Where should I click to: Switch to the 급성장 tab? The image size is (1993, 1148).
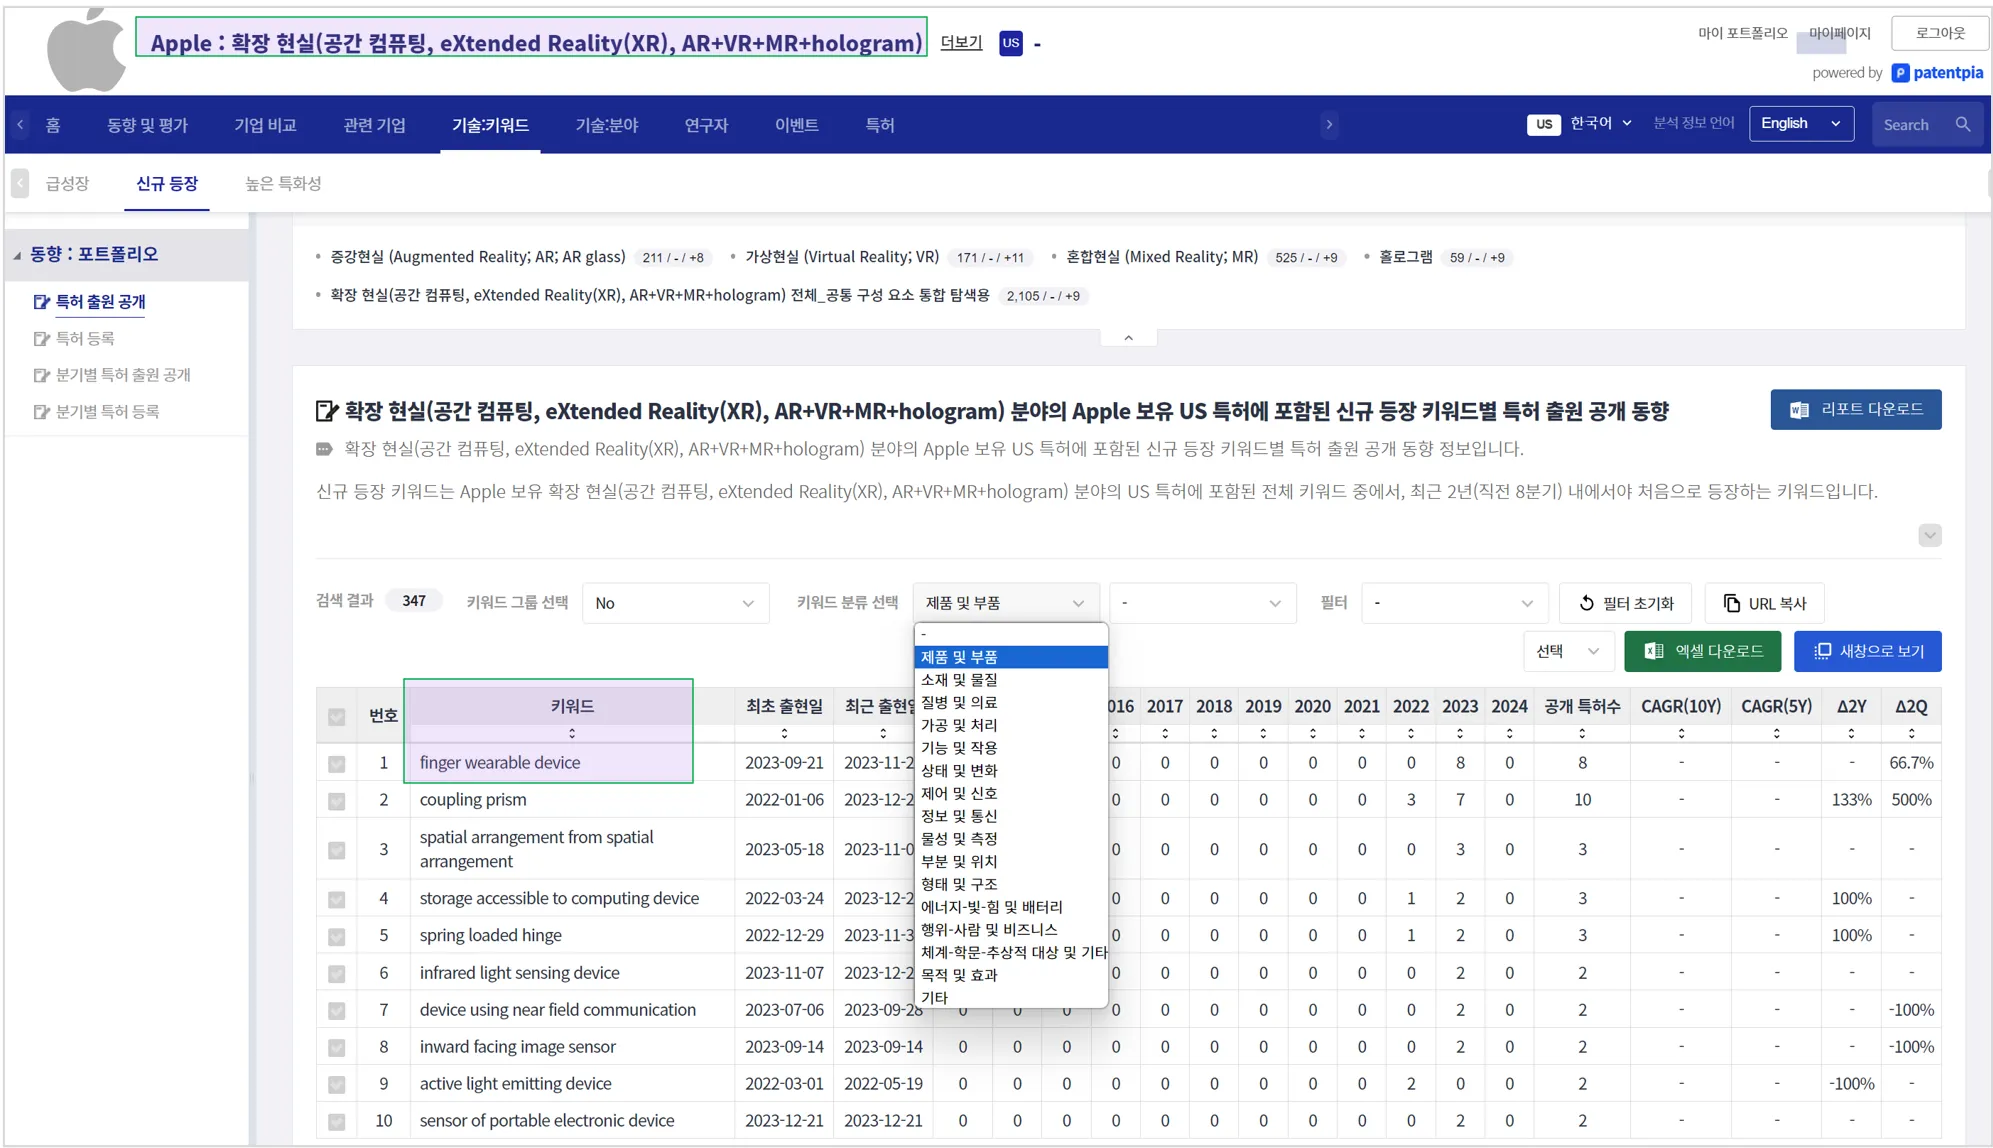(x=67, y=184)
